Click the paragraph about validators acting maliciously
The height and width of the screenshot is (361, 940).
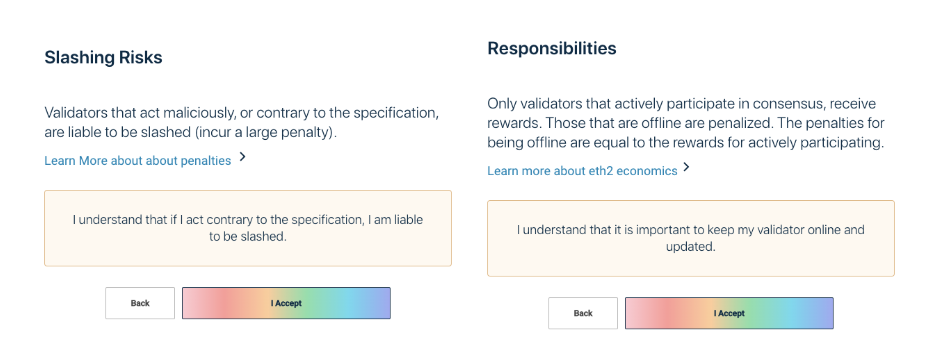(242, 122)
